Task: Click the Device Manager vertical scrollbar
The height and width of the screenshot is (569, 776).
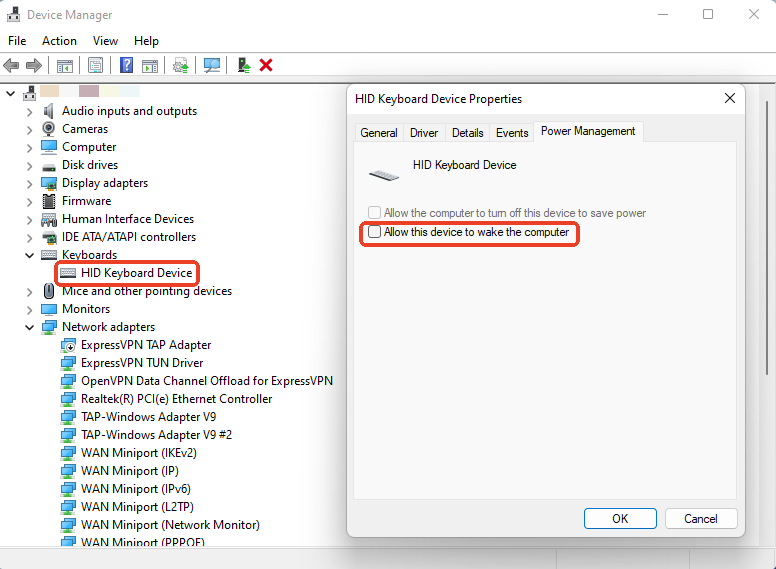Action: coord(767,237)
